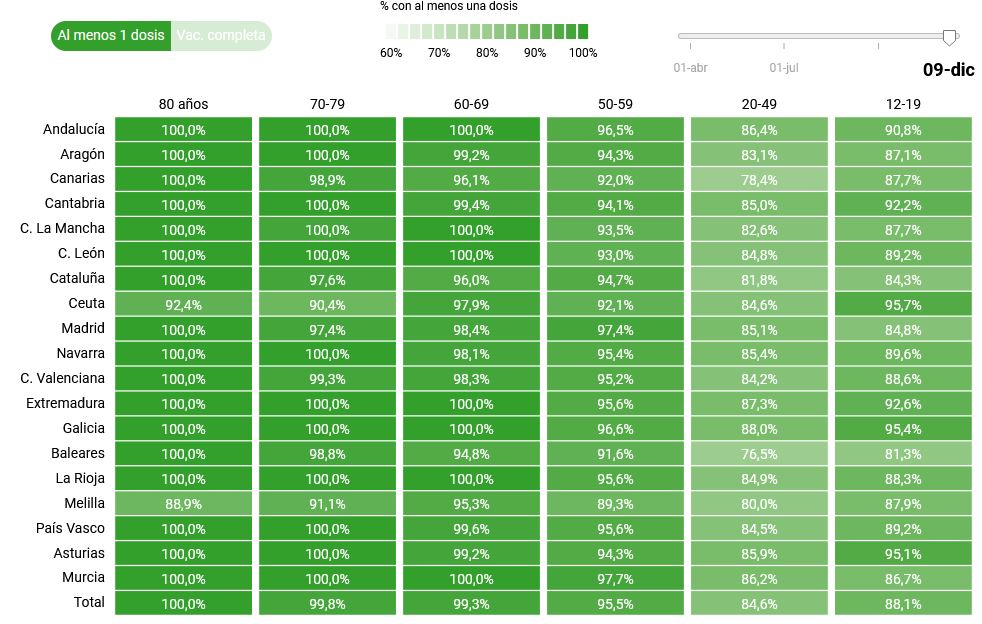Screen dimensions: 982x624
Task: Select the '80 años' column header
Action: pos(183,104)
